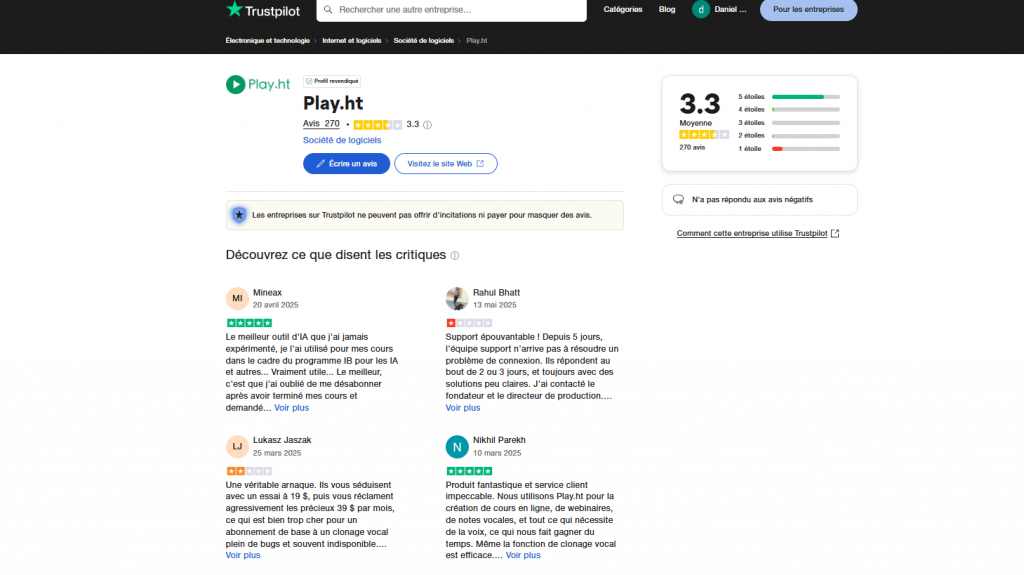Filter by 4 étoiles rating bar
Viewport: 1024px width, 575px height.
pyautogui.click(x=789, y=110)
